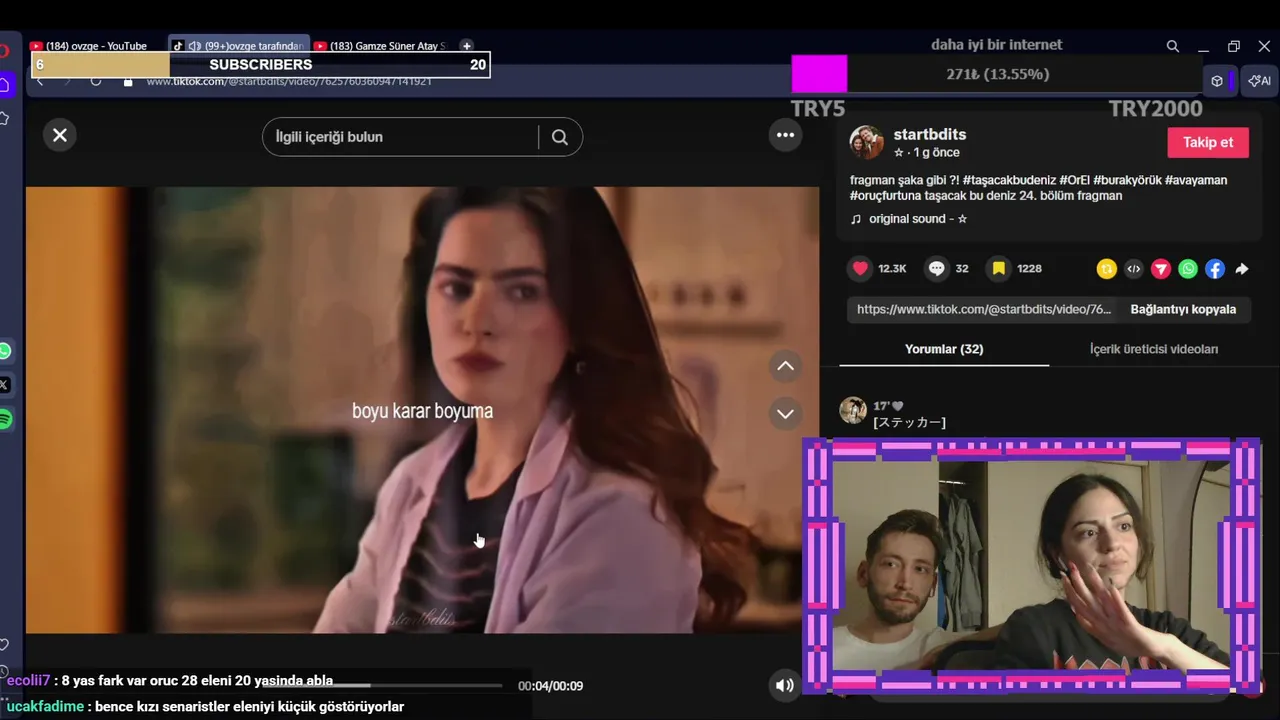This screenshot has width=1280, height=720.
Task: Click startbdits profile avatar
Action: [x=866, y=142]
